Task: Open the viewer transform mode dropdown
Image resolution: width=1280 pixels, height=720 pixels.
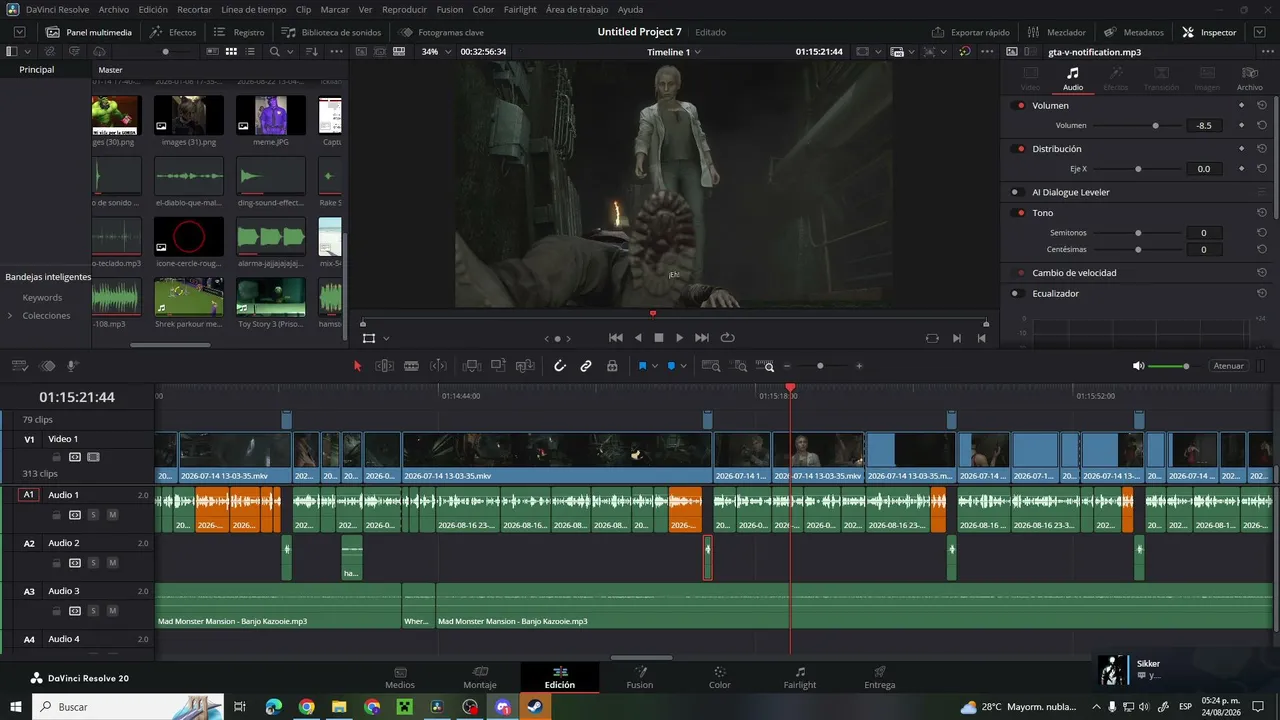Action: 386,338
